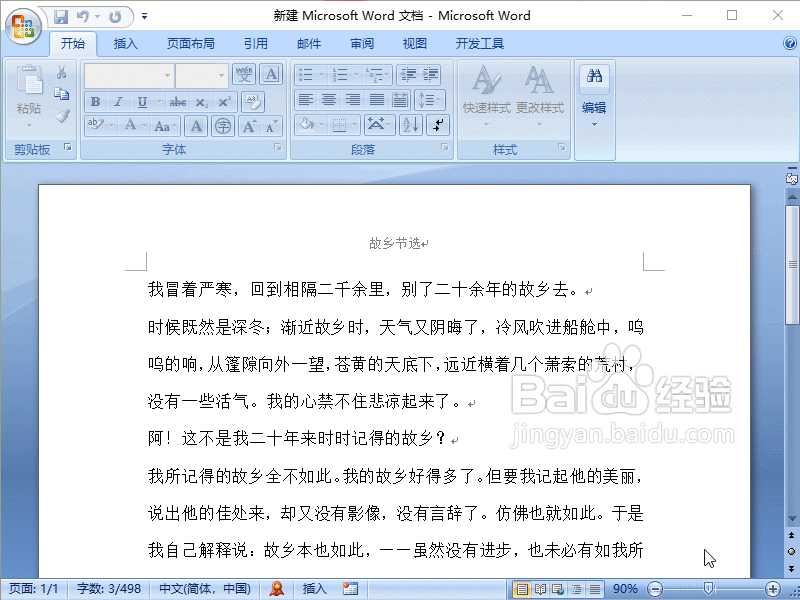Viewport: 800px width, 600px height.
Task: Copy the selection
Action: pos(62,94)
